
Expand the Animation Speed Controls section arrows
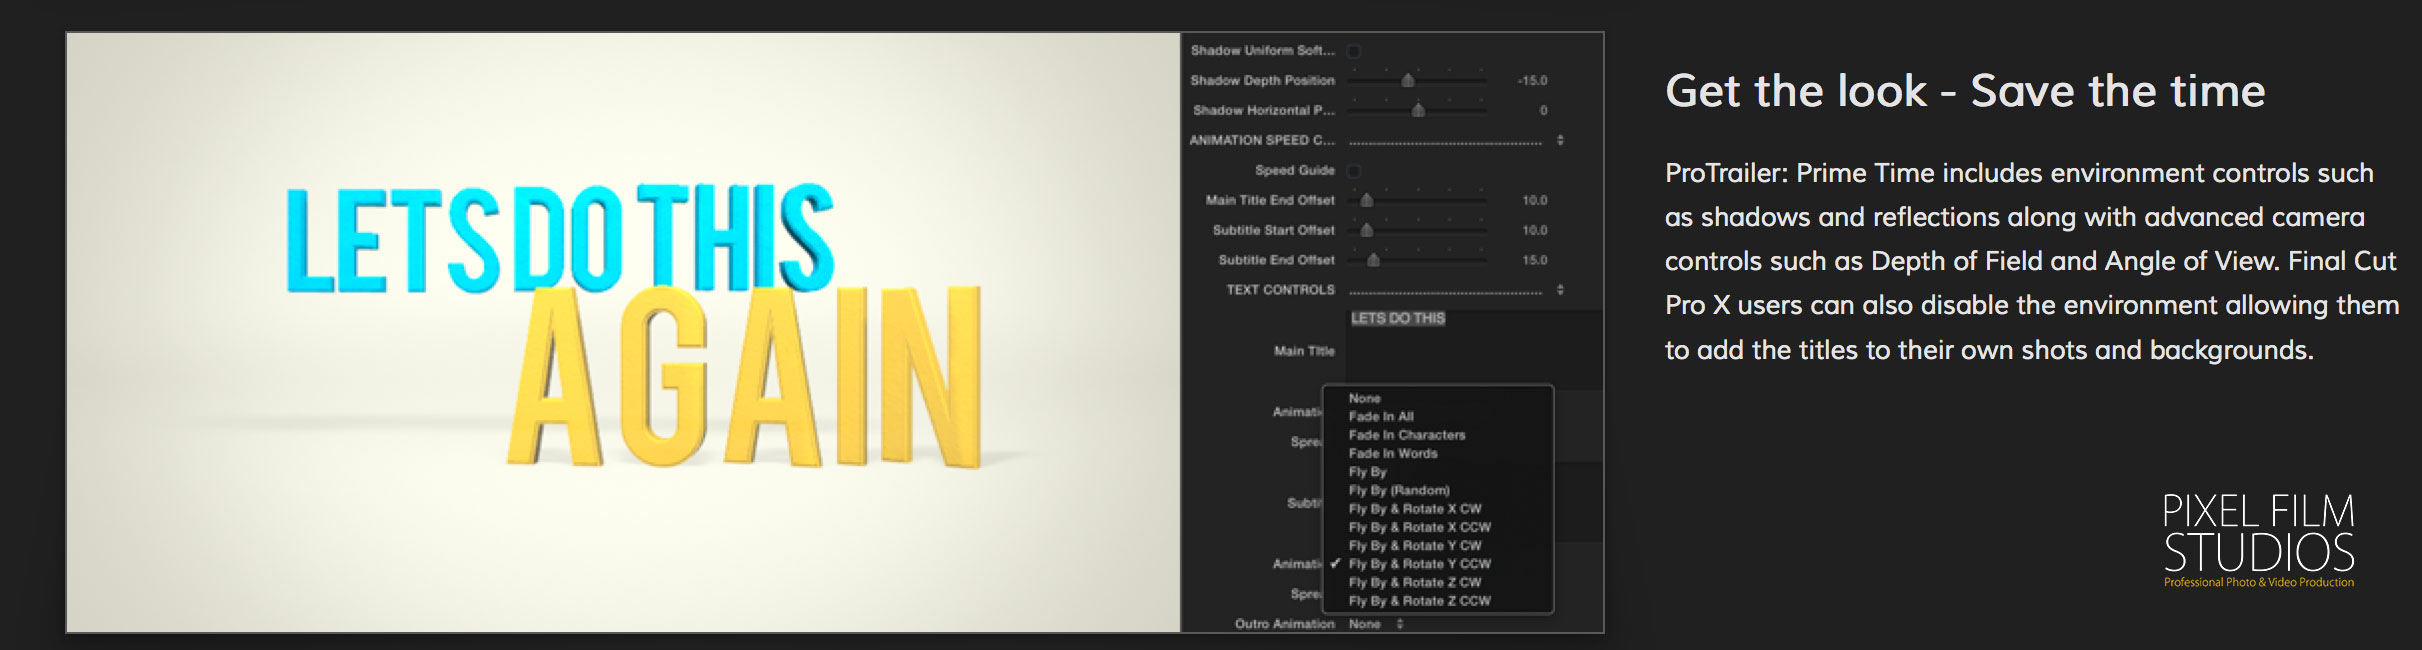tap(1560, 140)
